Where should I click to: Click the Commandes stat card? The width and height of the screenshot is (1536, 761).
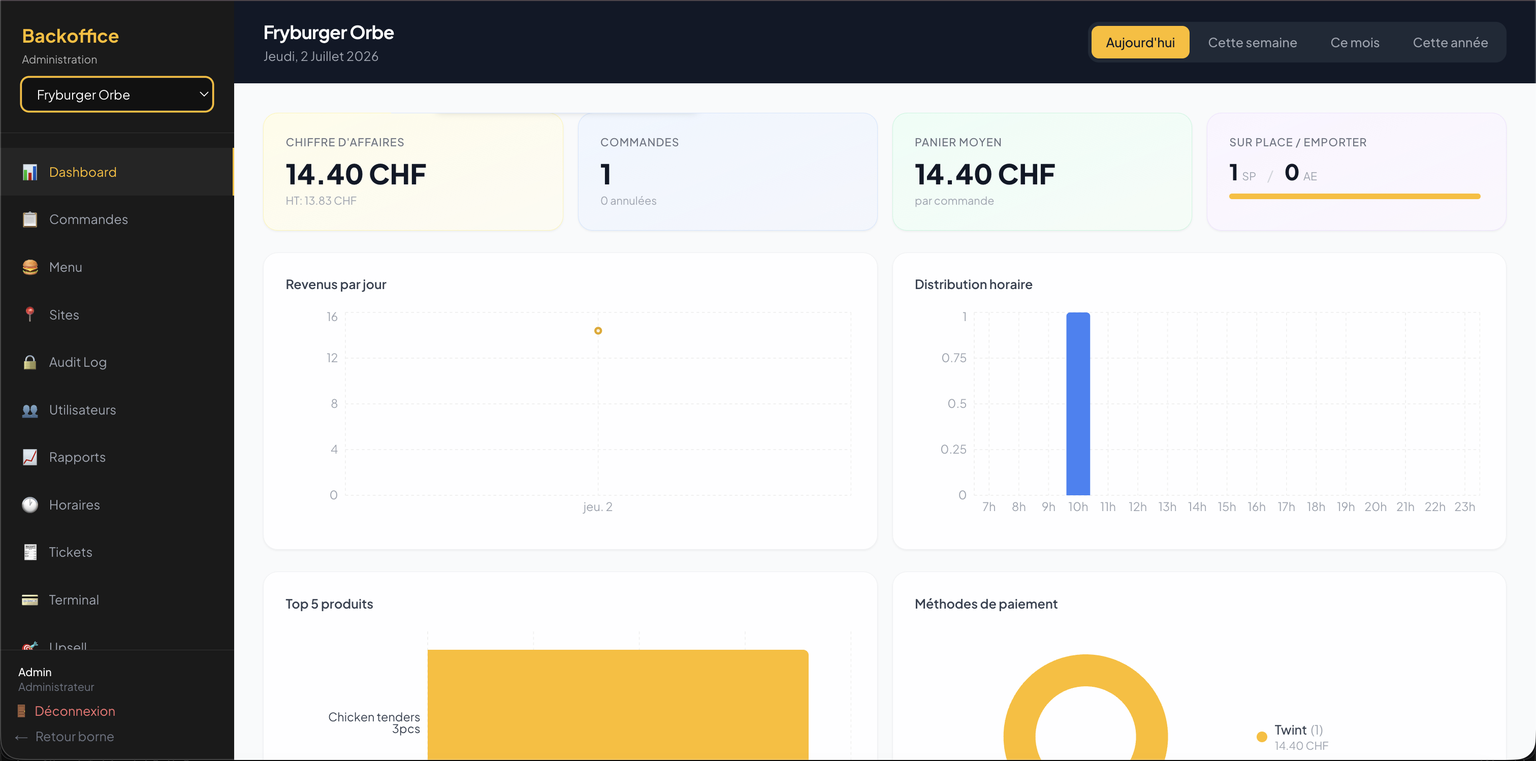(x=727, y=172)
